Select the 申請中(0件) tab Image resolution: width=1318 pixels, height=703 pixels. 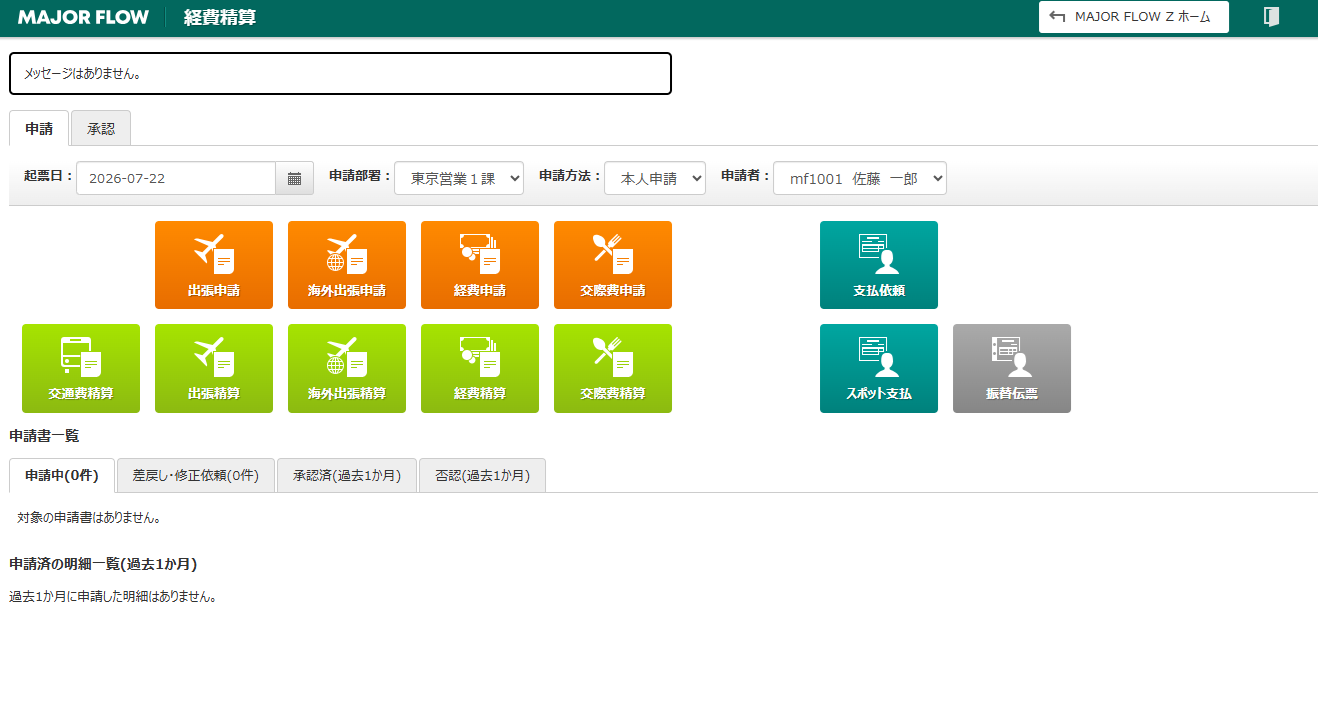(62, 475)
